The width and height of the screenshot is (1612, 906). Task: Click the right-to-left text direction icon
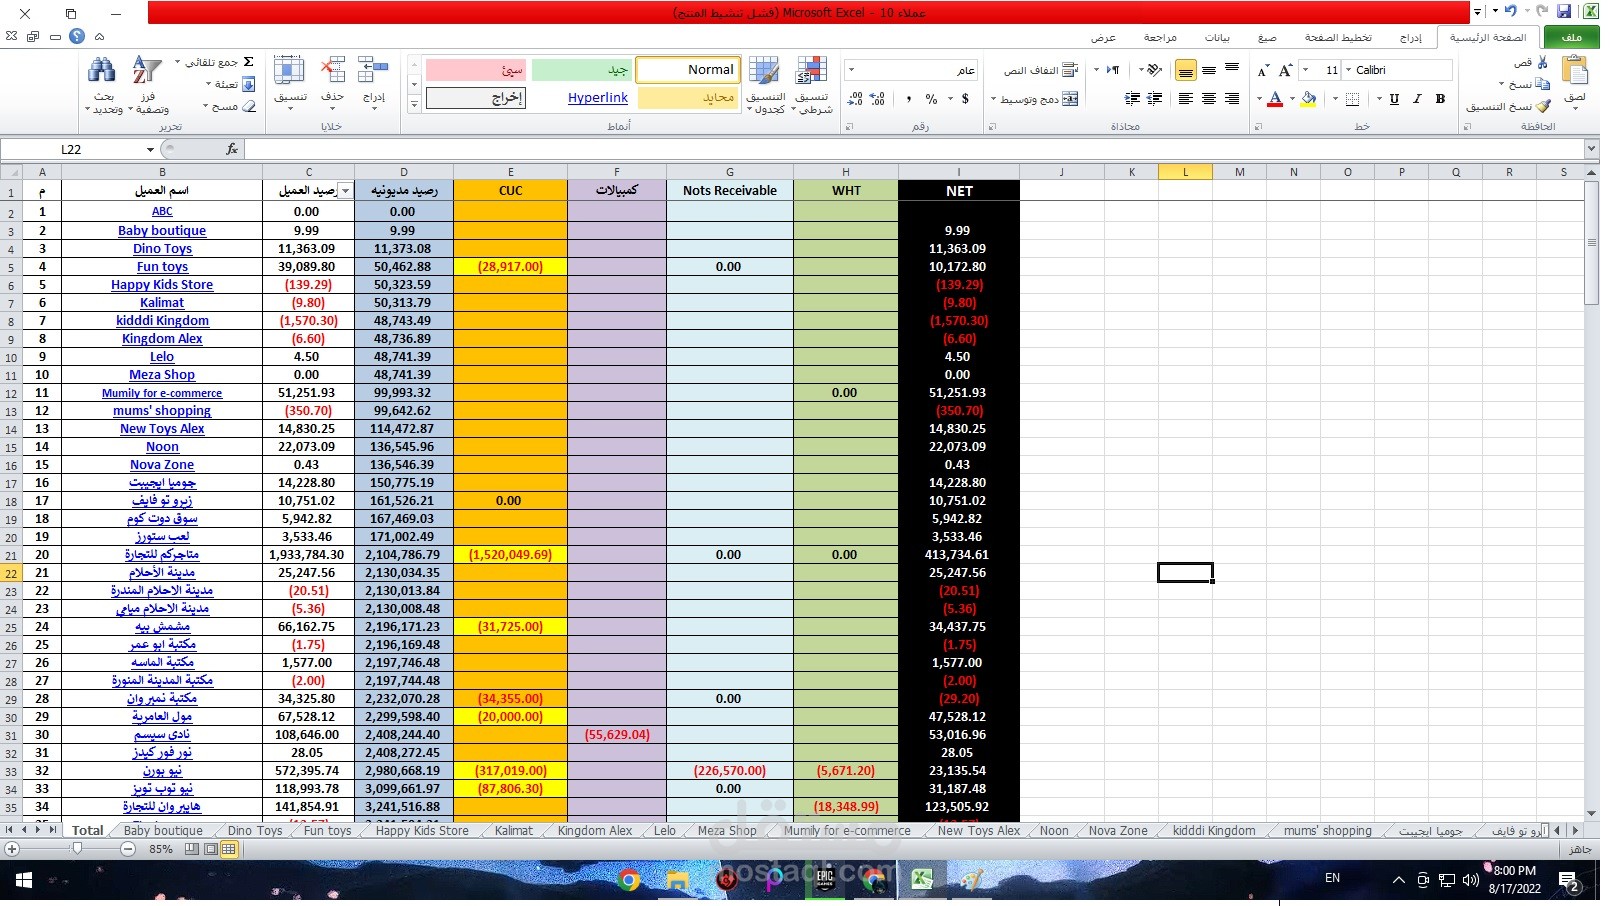click(x=1113, y=70)
